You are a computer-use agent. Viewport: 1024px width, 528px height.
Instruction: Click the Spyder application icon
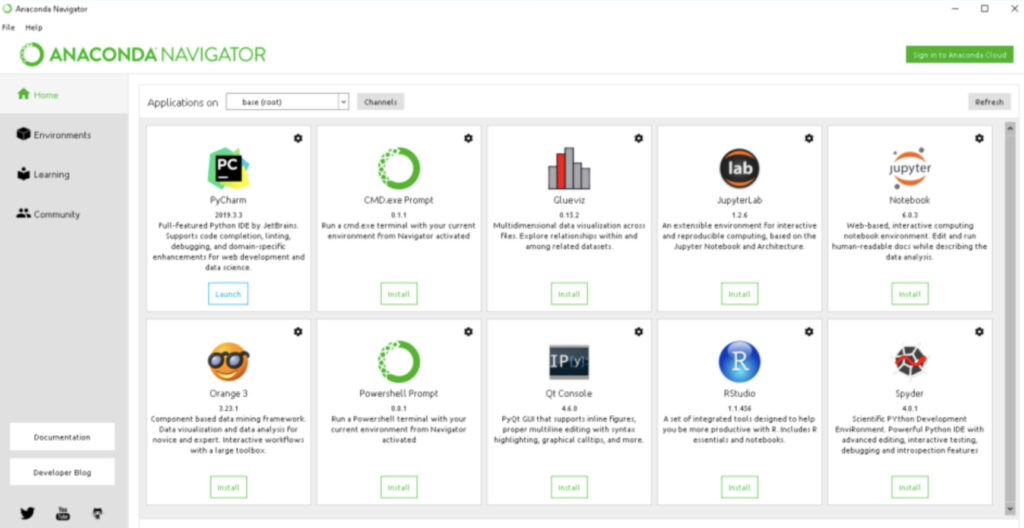pos(909,361)
